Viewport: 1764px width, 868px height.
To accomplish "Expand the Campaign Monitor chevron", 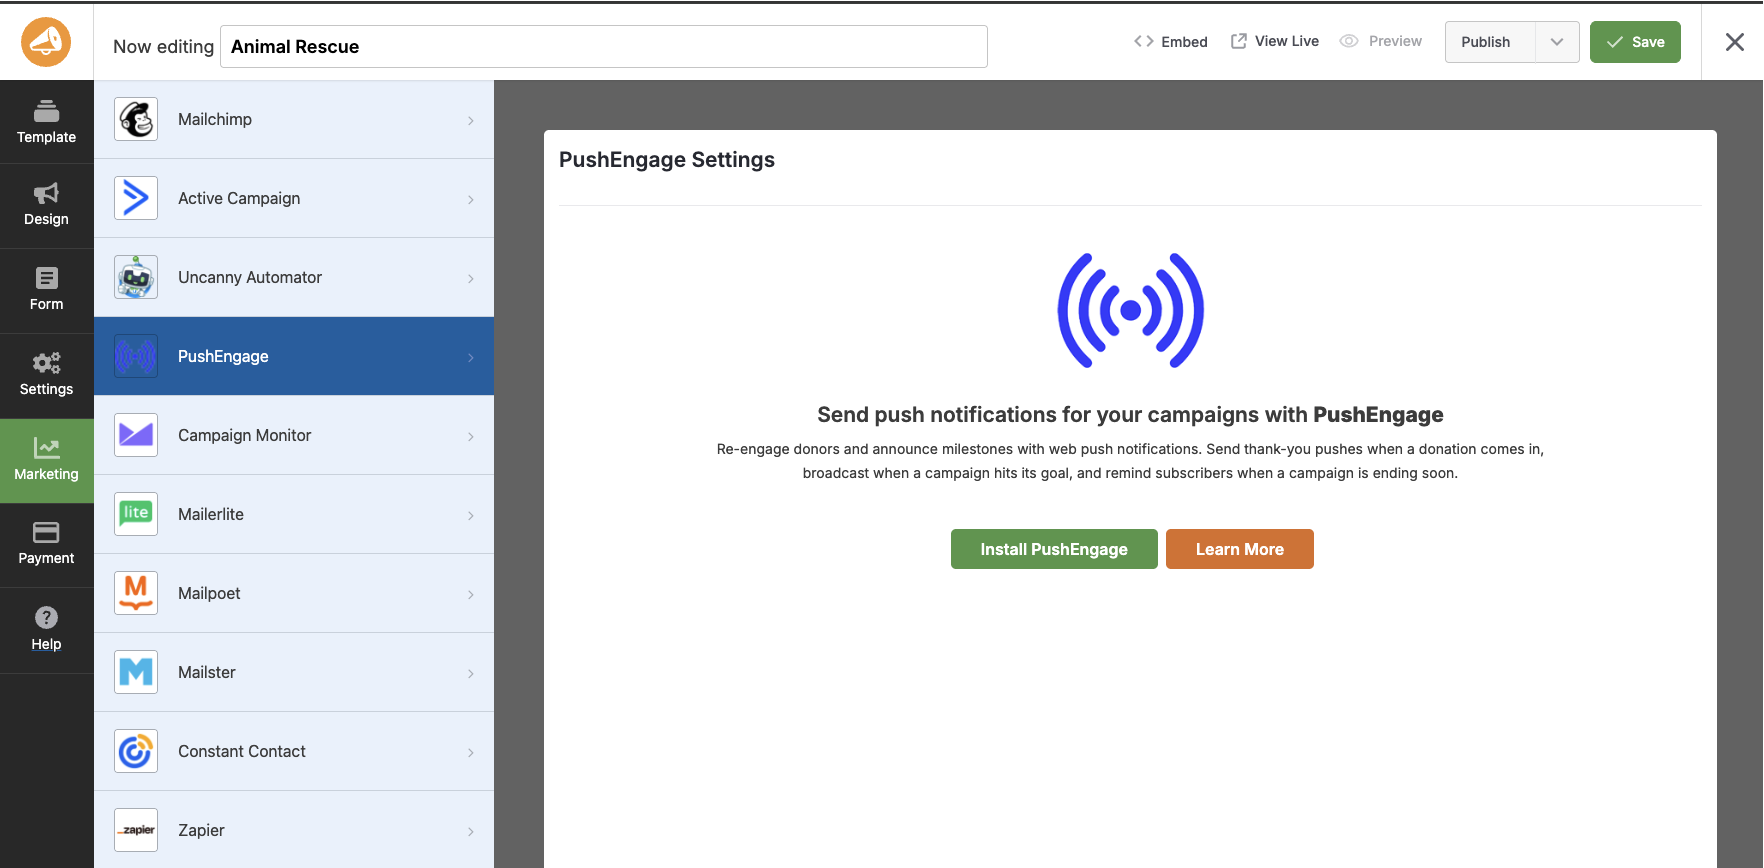I will click(x=471, y=436).
